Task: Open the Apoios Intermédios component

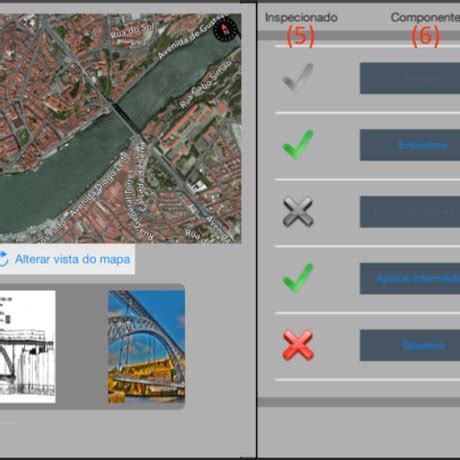Action: tap(410, 278)
